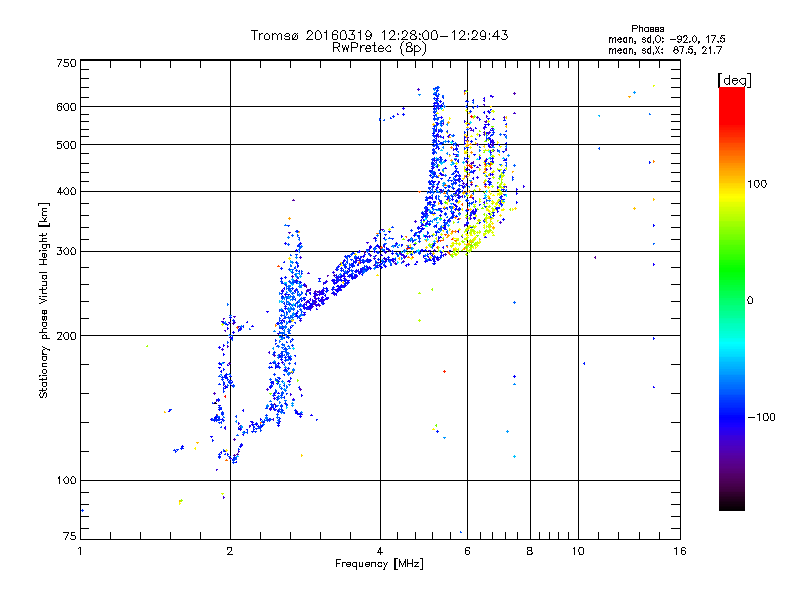Click the x-axis tick label "2"
The height and width of the screenshot is (600, 800).
(230, 551)
